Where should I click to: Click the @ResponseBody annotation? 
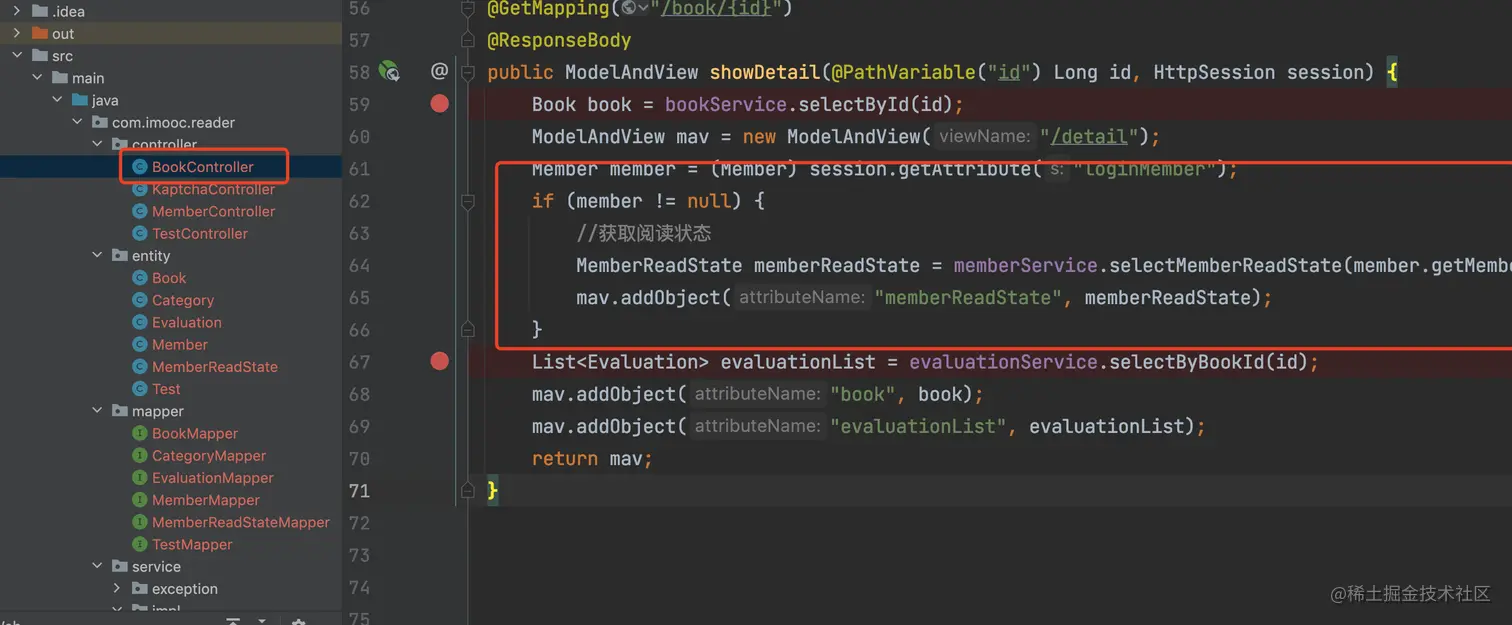click(x=559, y=40)
